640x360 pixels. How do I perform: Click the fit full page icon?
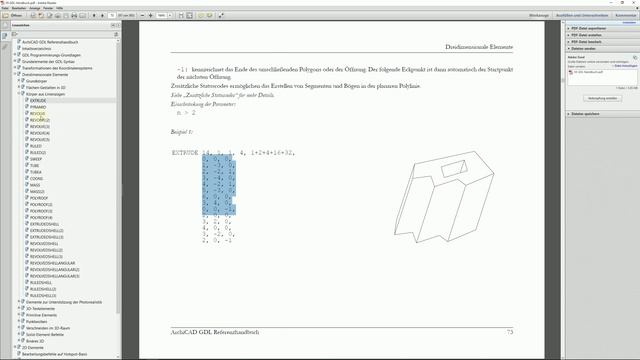[189, 16]
